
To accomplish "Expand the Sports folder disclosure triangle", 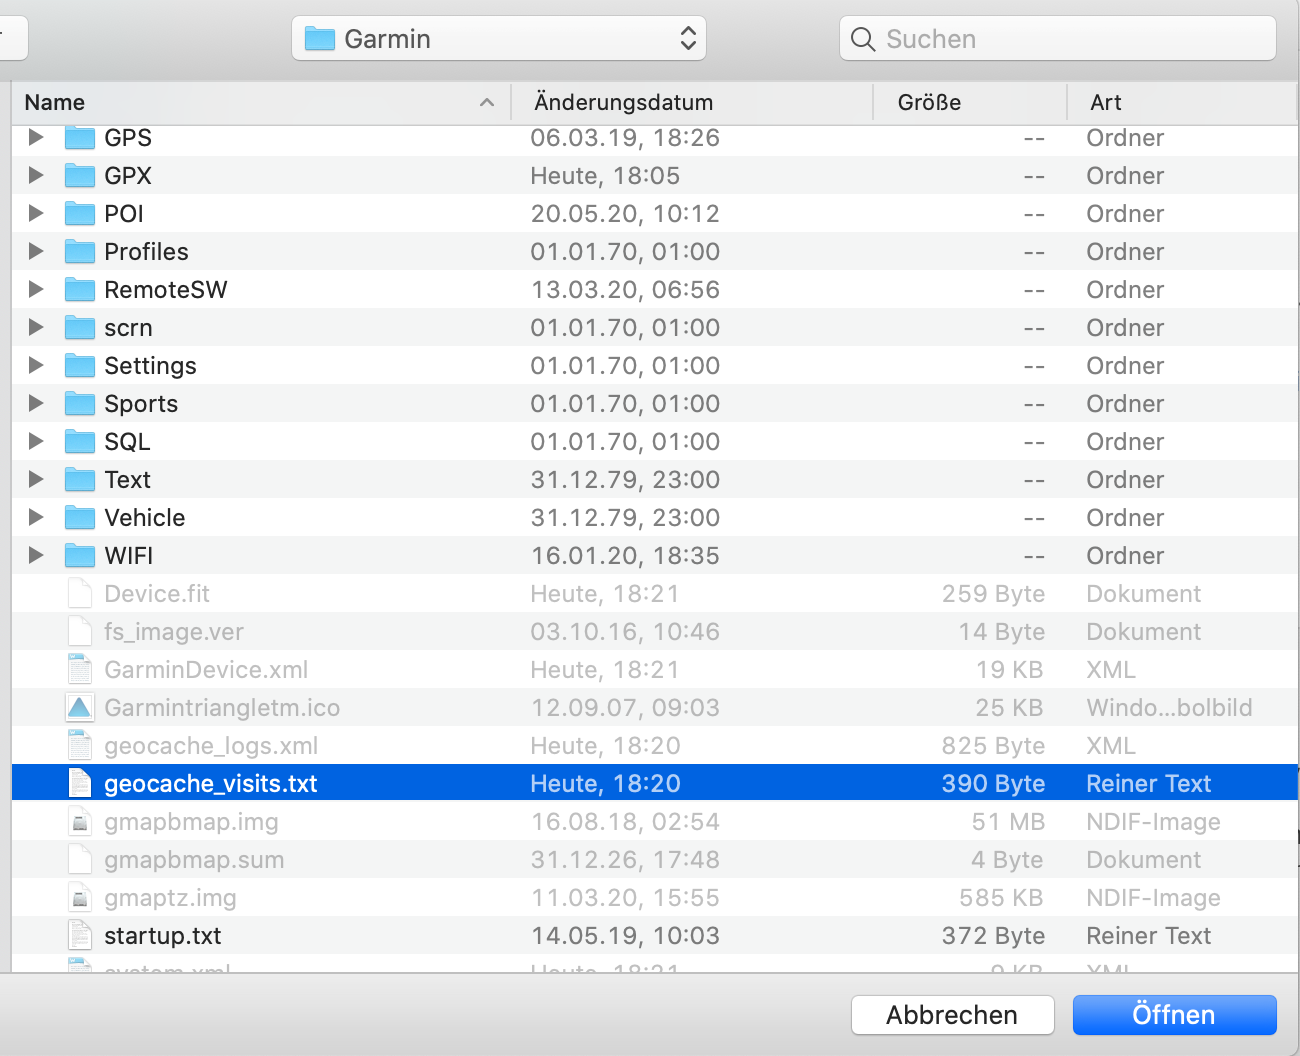I will click(x=36, y=403).
